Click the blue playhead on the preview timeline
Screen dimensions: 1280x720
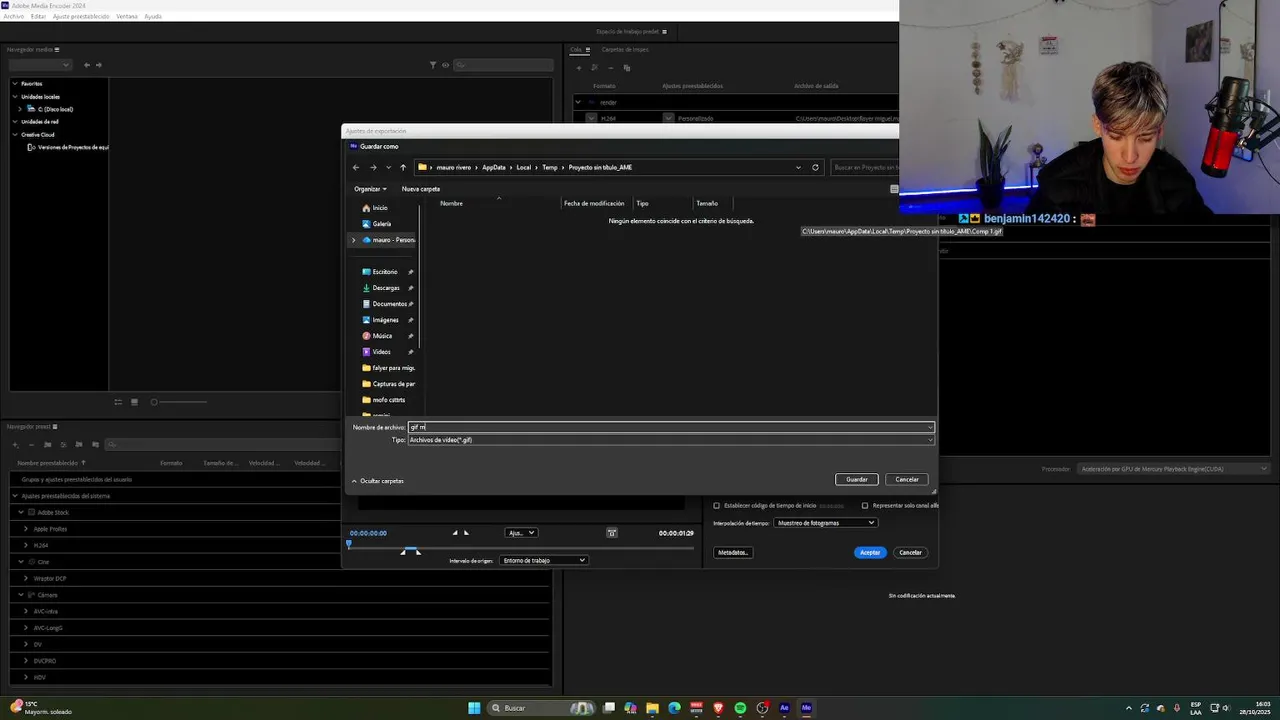pyautogui.click(x=349, y=544)
